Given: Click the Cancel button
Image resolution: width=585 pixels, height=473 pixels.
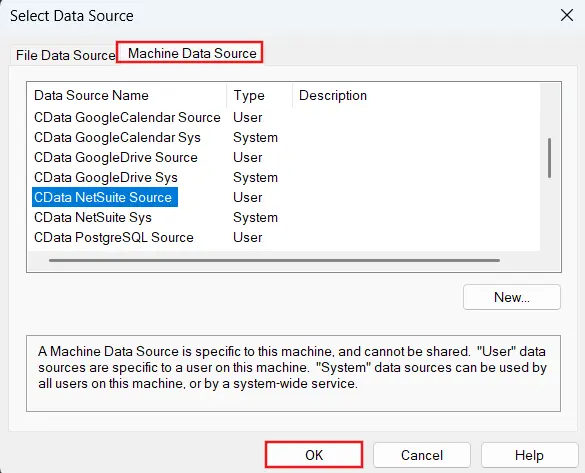Looking at the screenshot, I should click(422, 455).
